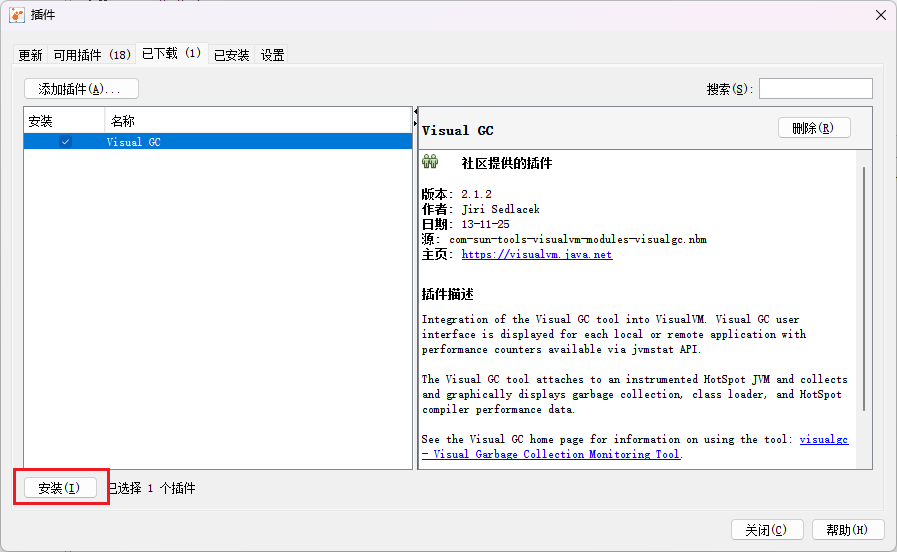The width and height of the screenshot is (897, 552).
Task: Open the 设置 tab
Action: pyautogui.click(x=272, y=55)
